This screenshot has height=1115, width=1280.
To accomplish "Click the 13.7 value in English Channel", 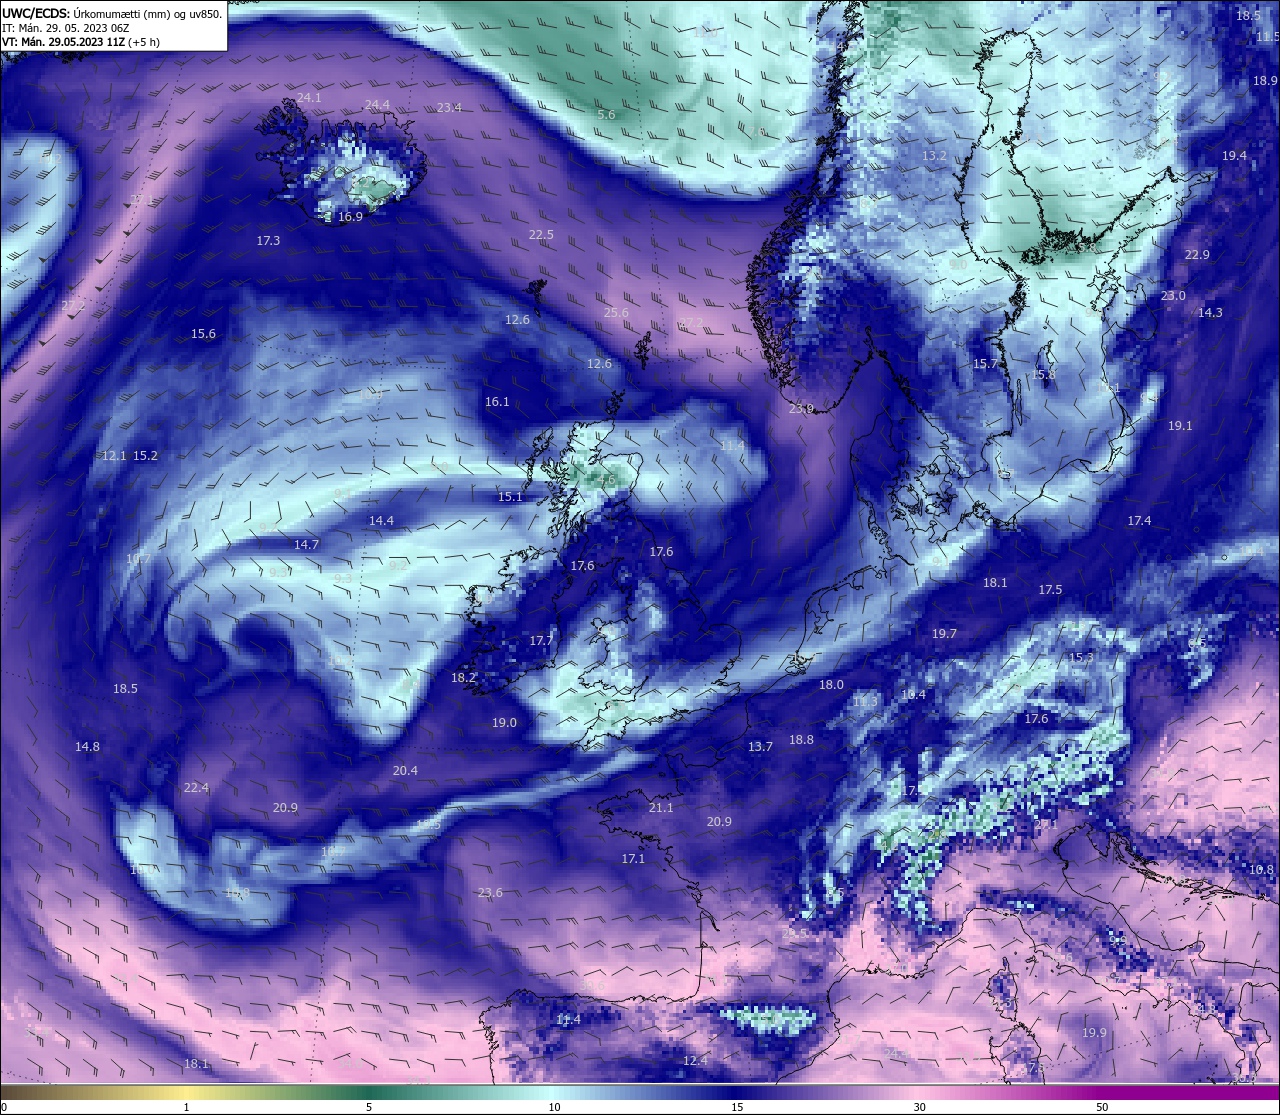I will point(760,747).
